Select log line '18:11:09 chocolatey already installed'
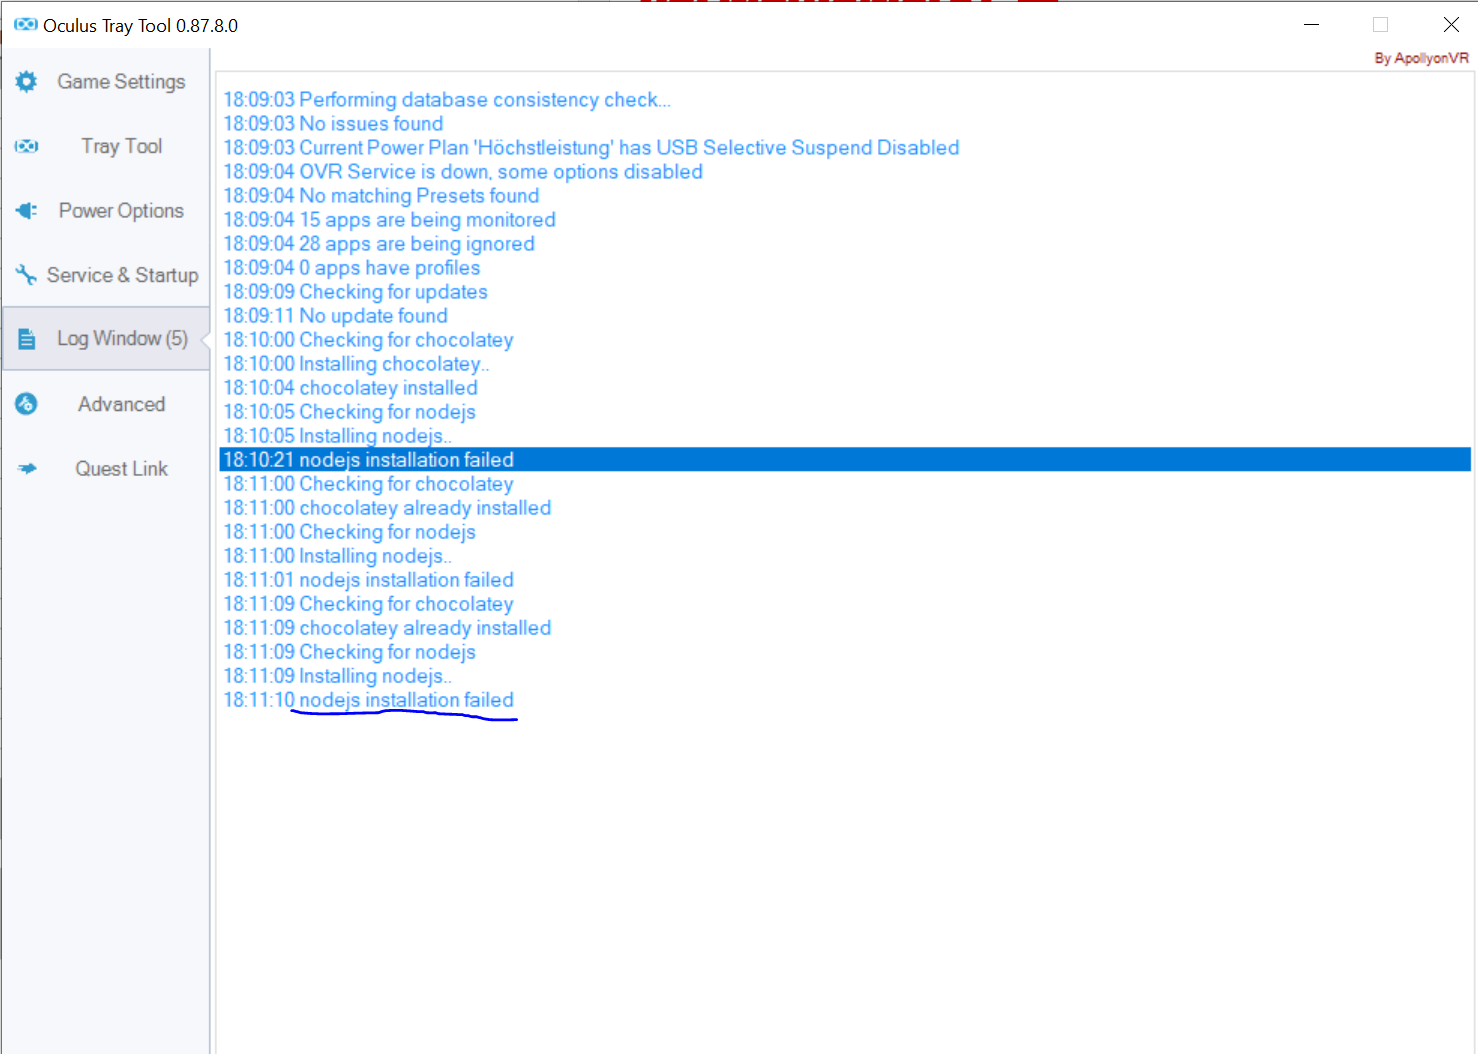The height and width of the screenshot is (1054, 1478). pos(387,628)
